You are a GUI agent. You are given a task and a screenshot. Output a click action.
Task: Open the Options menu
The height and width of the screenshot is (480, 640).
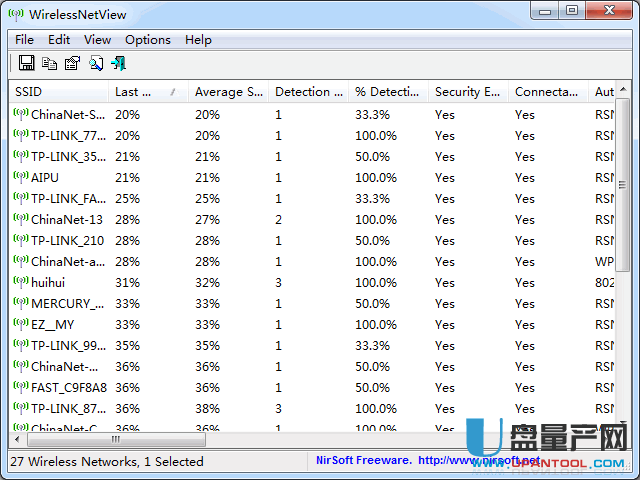coord(147,40)
